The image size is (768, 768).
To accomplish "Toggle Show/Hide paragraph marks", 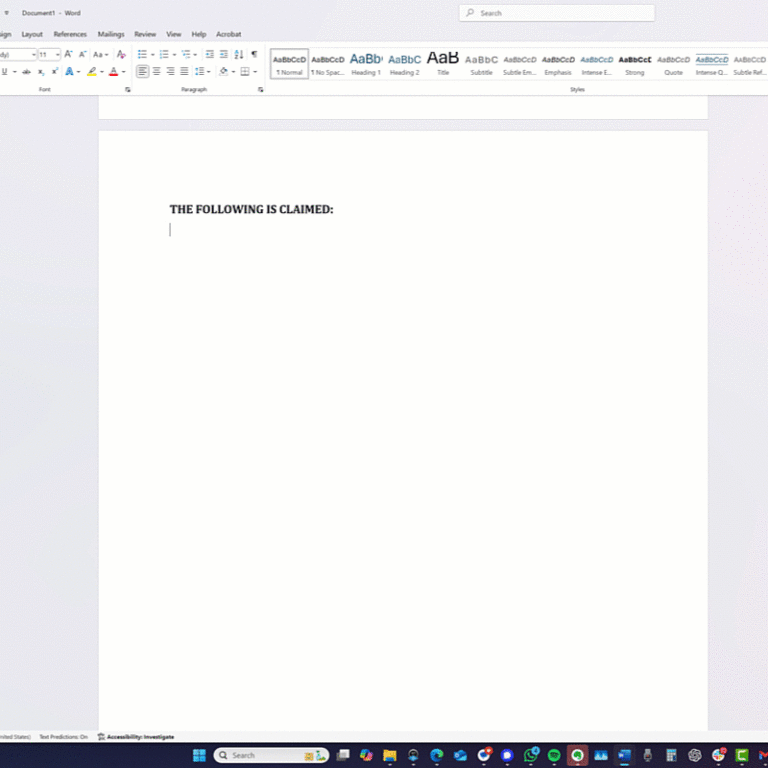I will pos(254,54).
